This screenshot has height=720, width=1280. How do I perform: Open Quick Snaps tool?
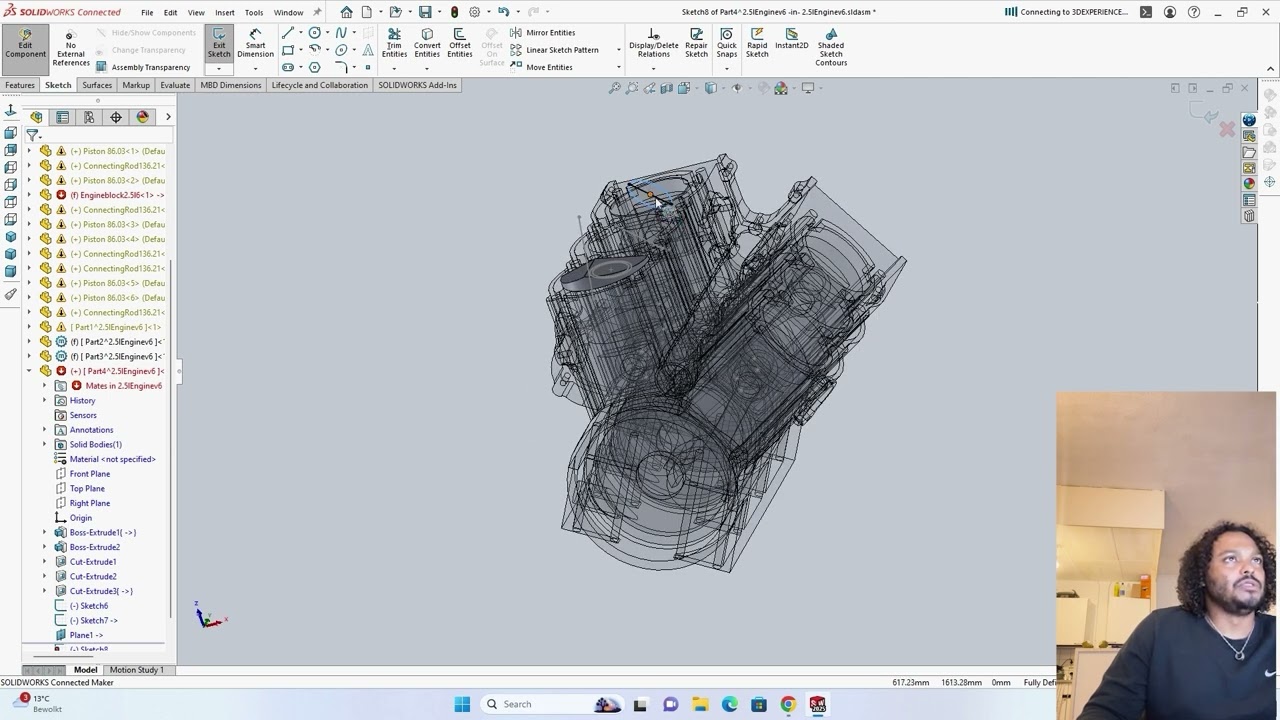(727, 43)
